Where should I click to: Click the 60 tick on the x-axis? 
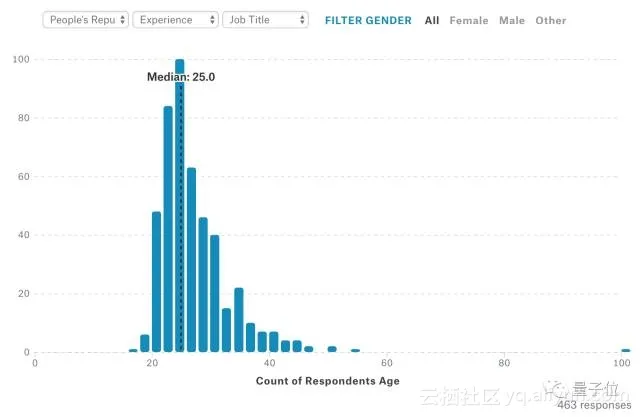click(387, 364)
